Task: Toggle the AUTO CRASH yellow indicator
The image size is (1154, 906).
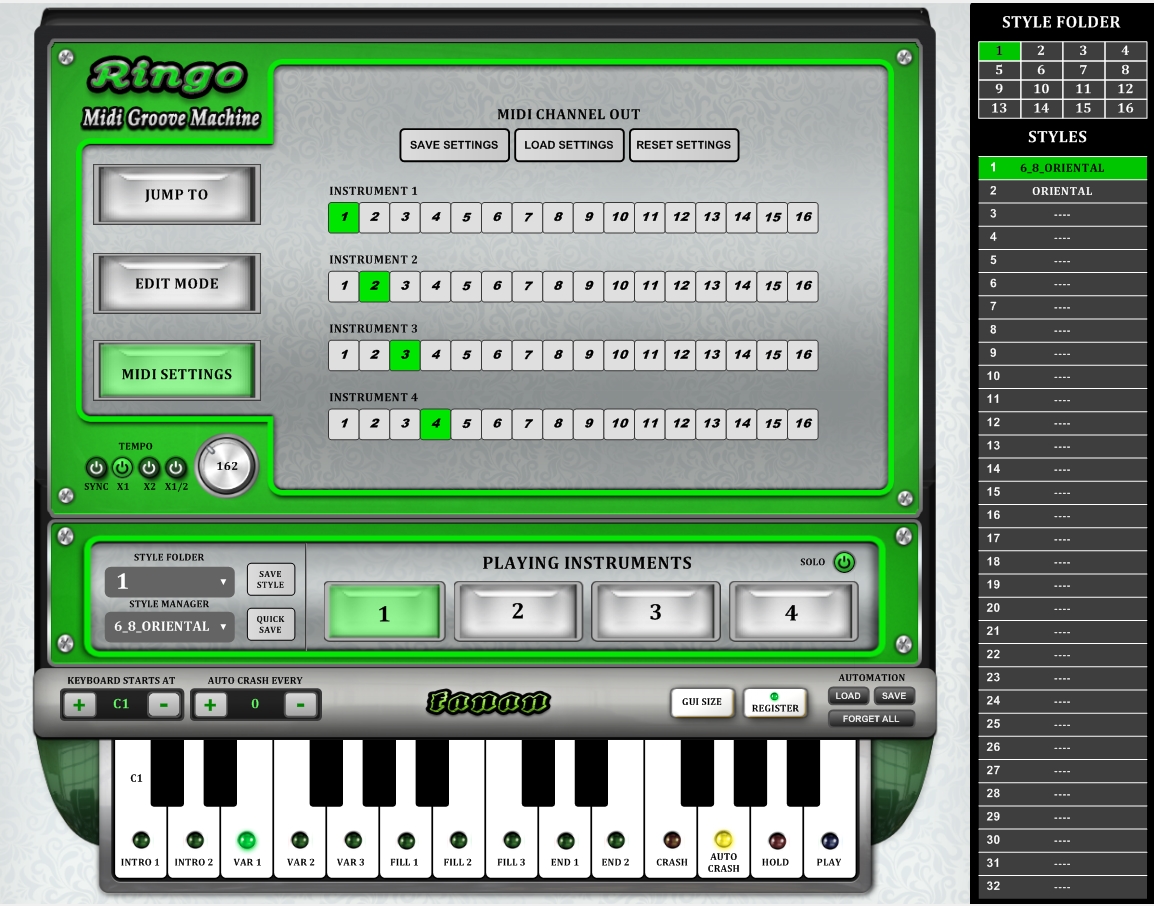Action: coord(723,840)
